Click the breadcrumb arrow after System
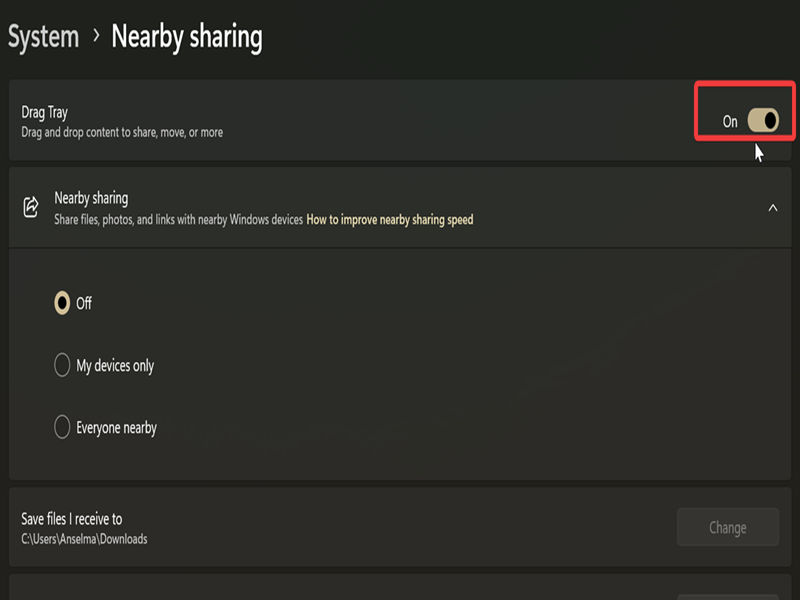The height and width of the screenshot is (600, 800). point(96,36)
